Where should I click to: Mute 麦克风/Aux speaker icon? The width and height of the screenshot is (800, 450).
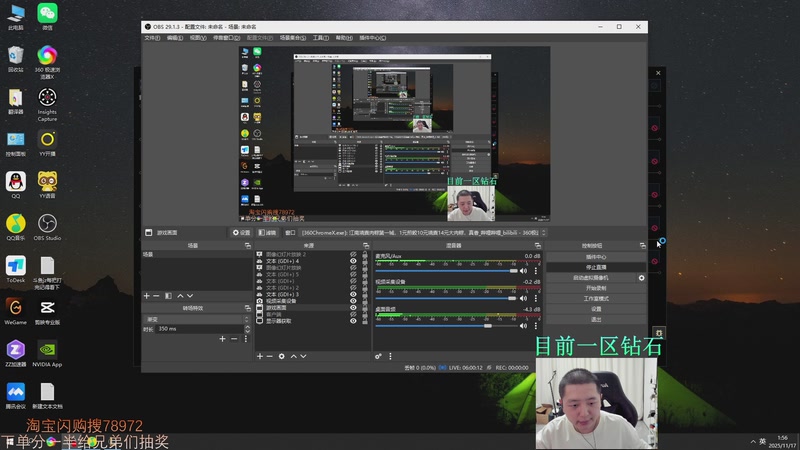click(x=523, y=271)
